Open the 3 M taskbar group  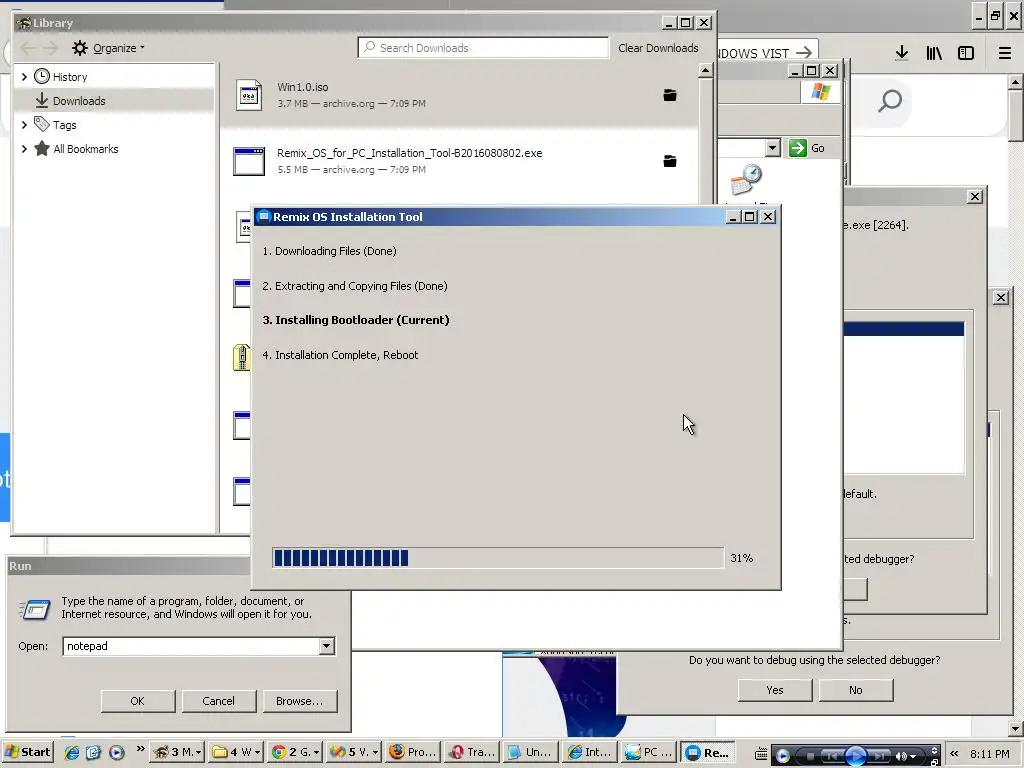[178, 752]
